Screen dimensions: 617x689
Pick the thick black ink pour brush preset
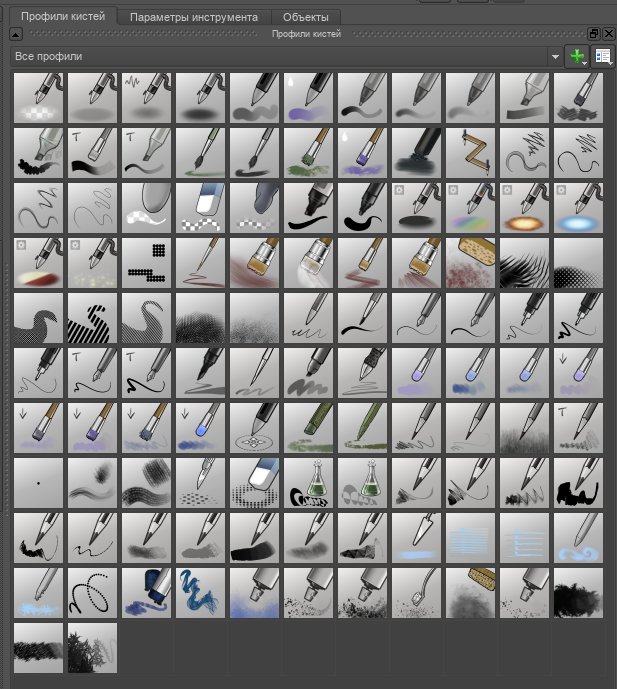point(417,153)
